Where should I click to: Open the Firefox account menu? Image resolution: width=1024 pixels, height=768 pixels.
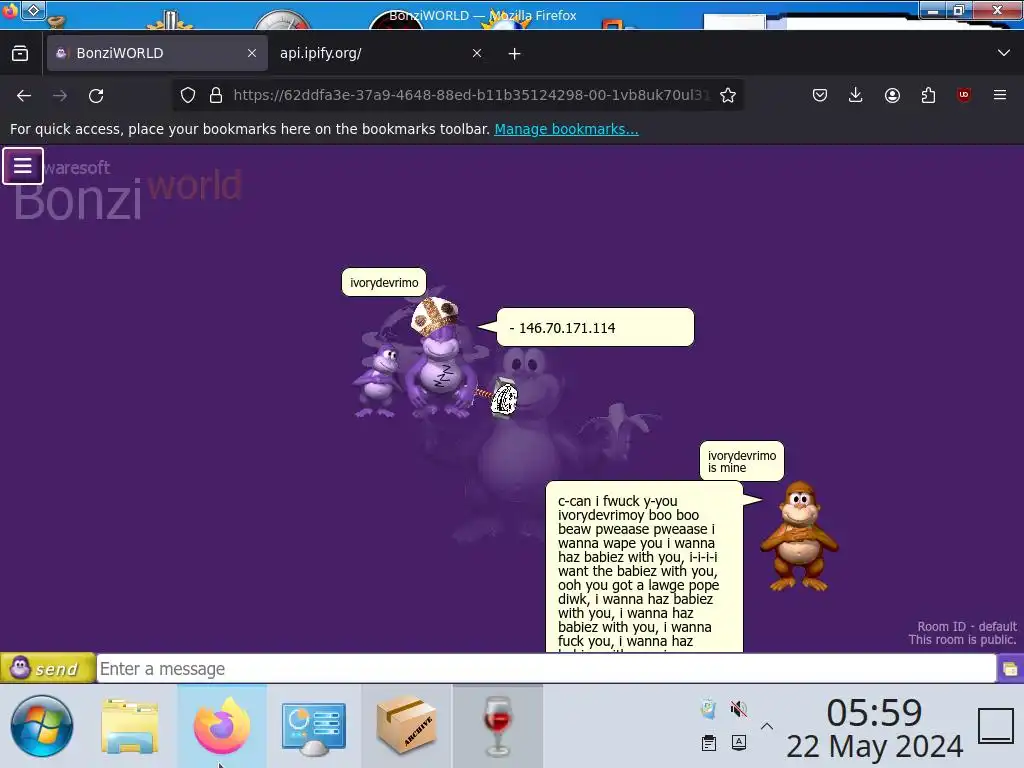[x=892, y=95]
